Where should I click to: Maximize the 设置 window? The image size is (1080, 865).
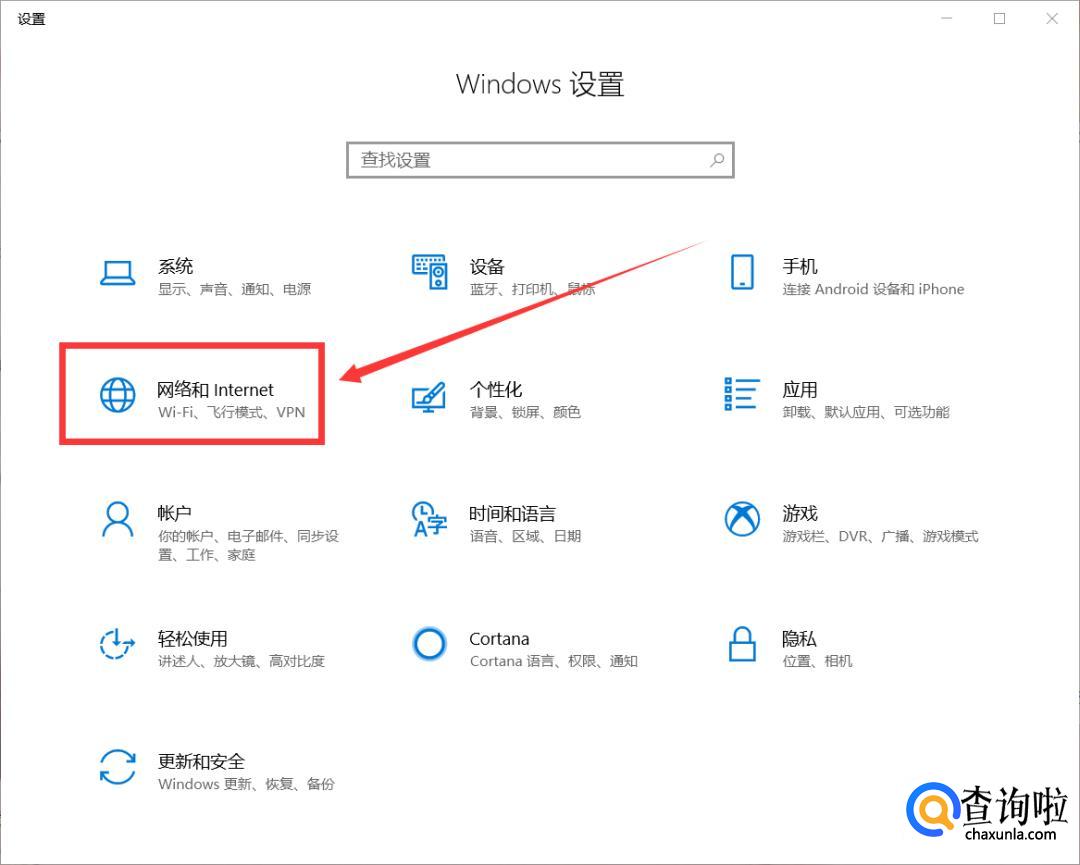[999, 19]
